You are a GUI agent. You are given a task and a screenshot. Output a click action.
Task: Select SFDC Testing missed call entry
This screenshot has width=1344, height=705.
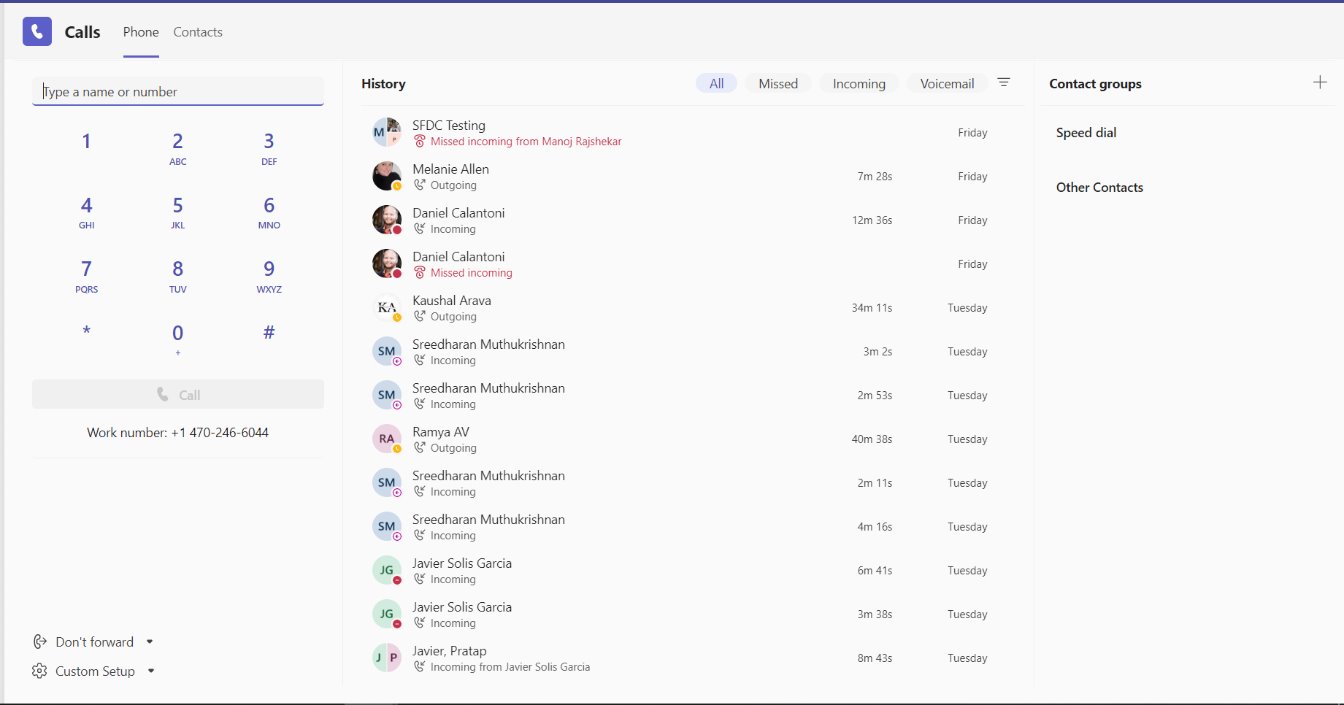(689, 132)
